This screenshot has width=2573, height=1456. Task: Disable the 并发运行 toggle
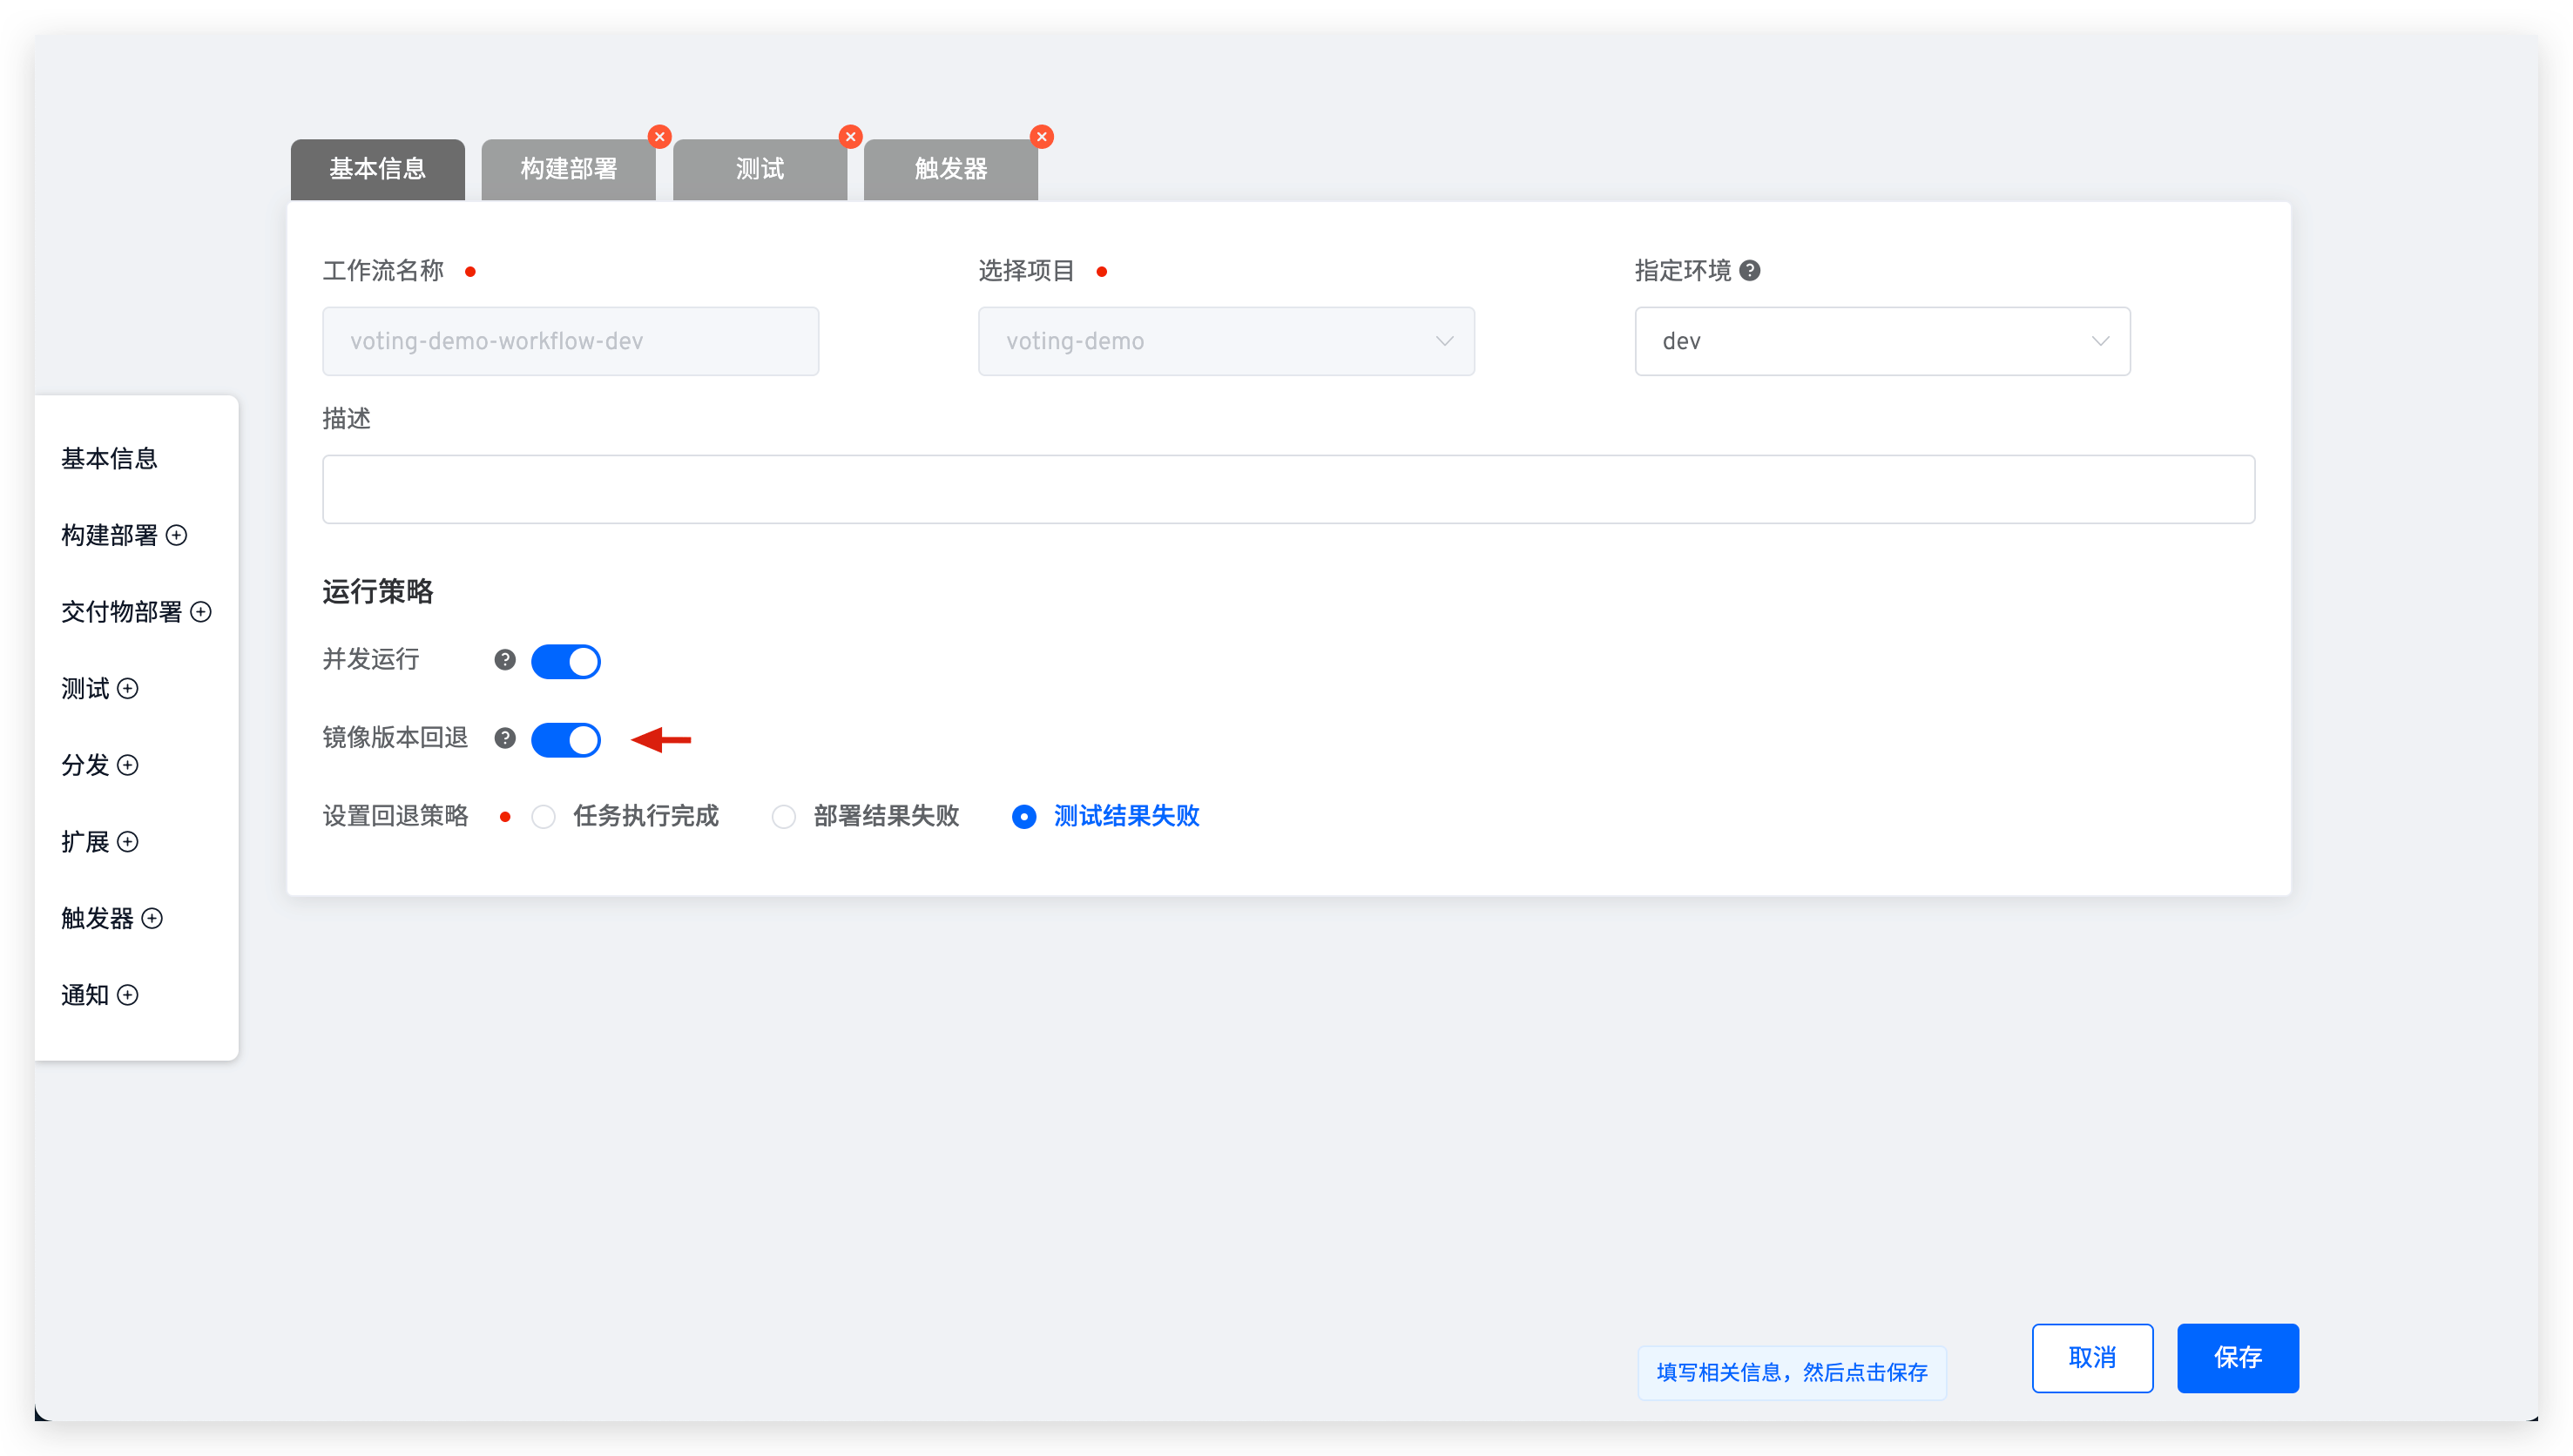coord(566,660)
